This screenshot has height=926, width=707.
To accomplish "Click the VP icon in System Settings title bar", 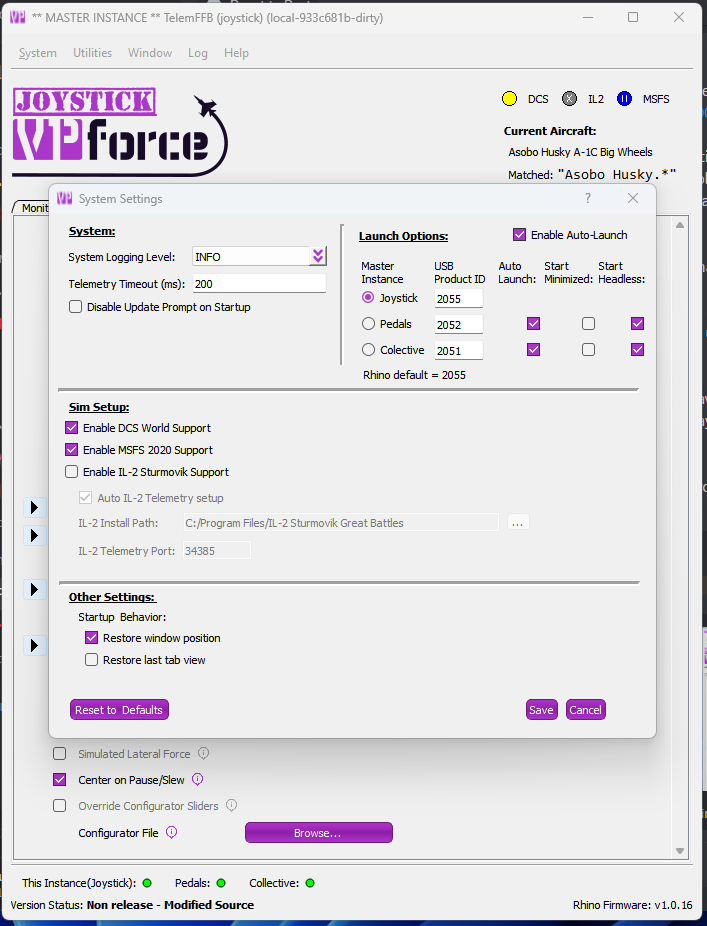I will coord(64,198).
